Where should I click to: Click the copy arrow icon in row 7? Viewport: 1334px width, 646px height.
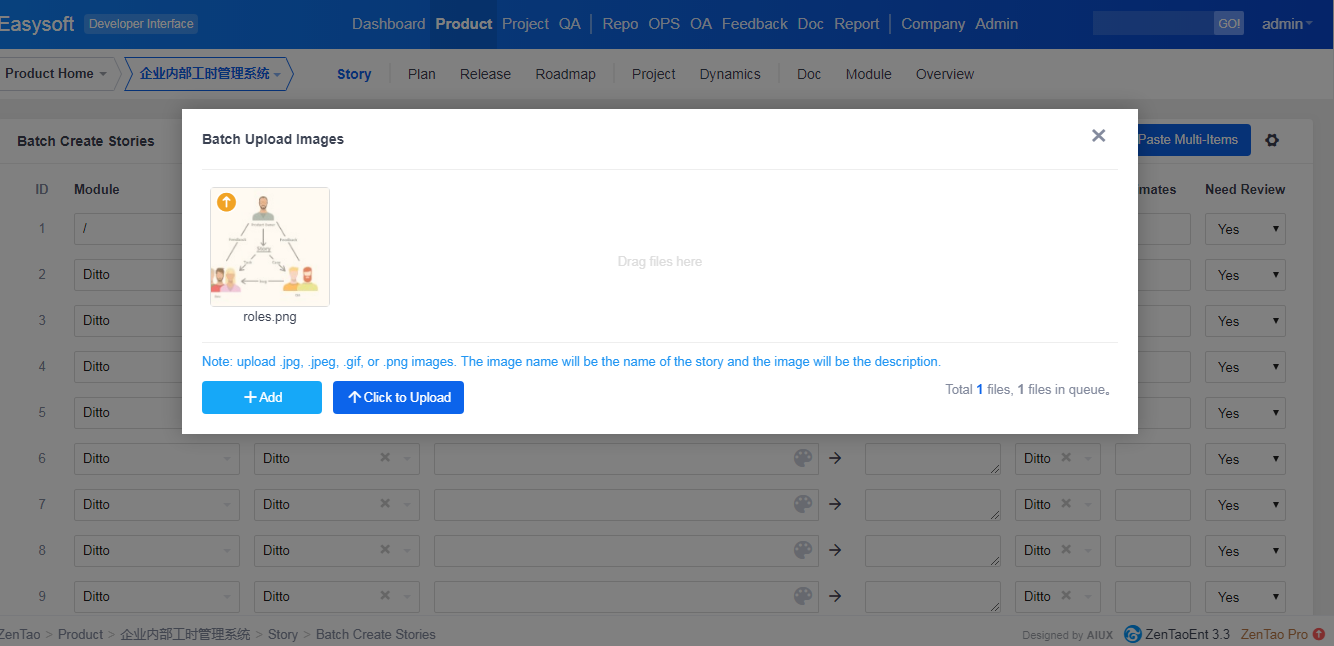836,504
